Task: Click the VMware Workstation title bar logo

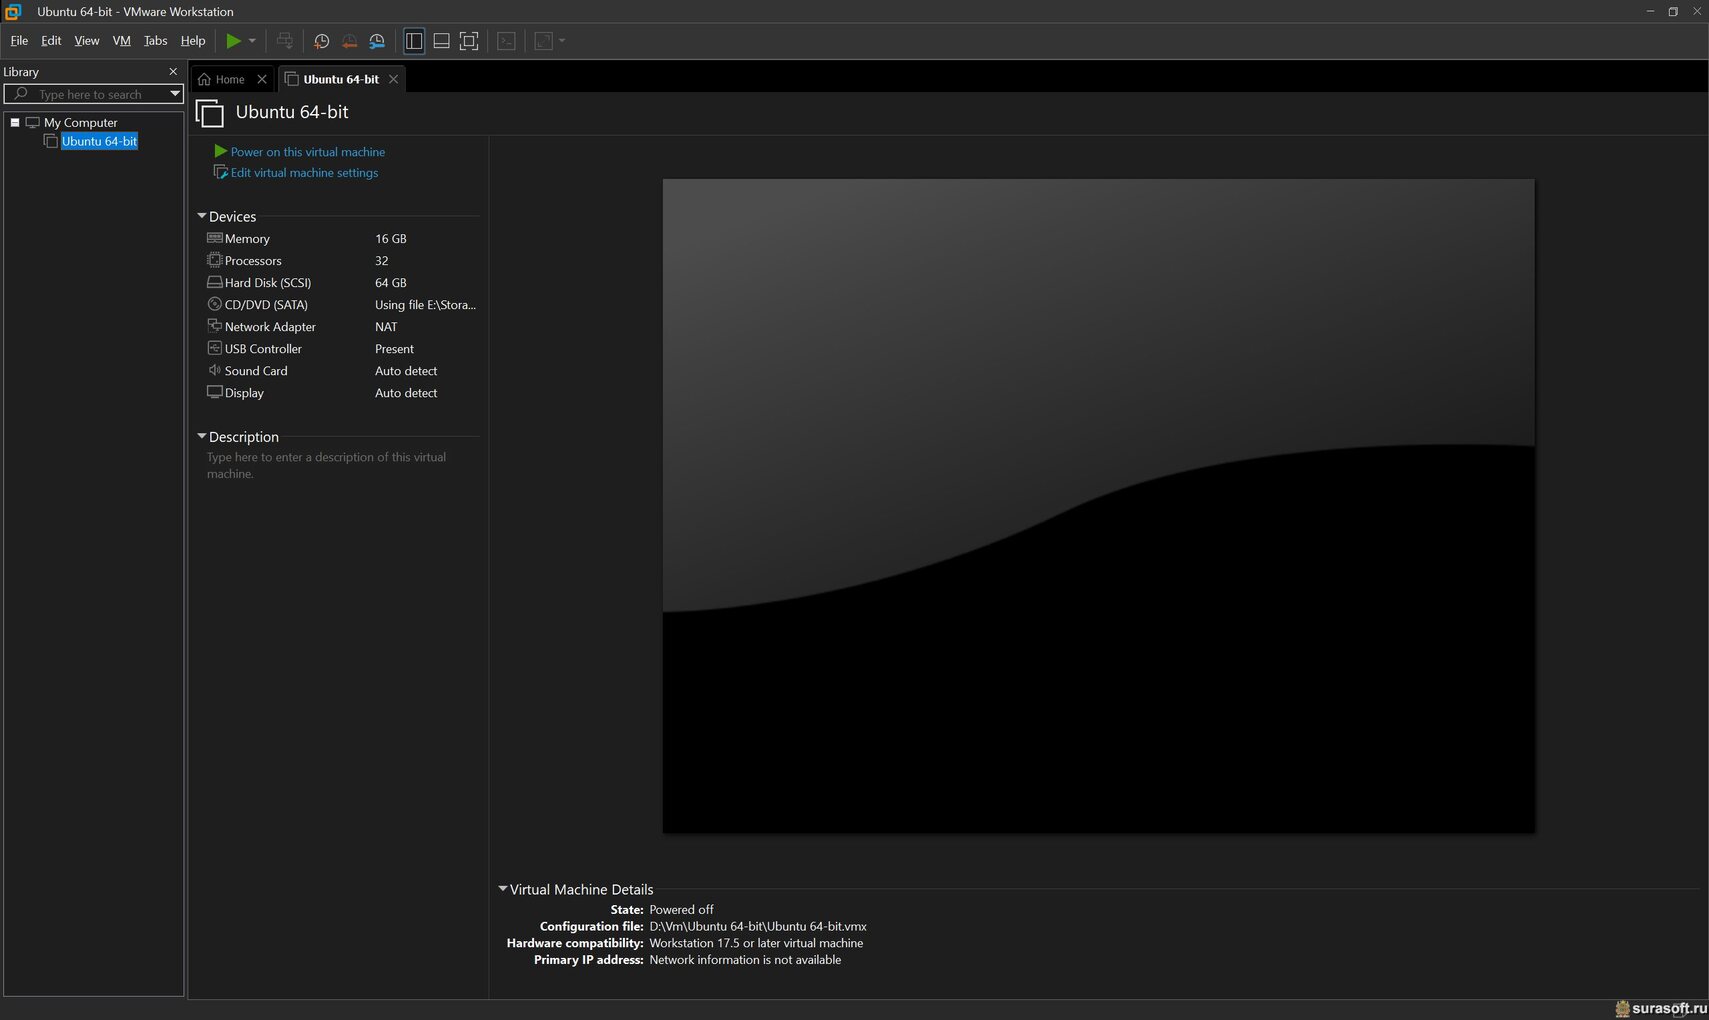Action: (x=13, y=12)
